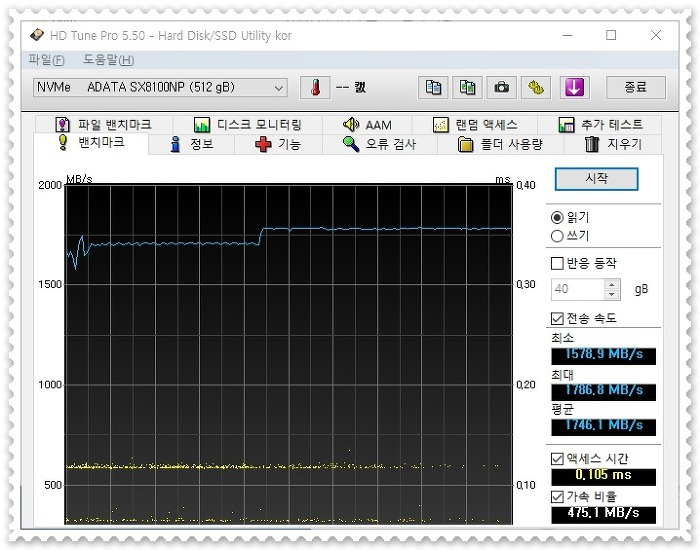Toggle the 전송 속도 transfer rate checkbox
Image resolution: width=700 pixels, height=550 pixels.
(557, 319)
